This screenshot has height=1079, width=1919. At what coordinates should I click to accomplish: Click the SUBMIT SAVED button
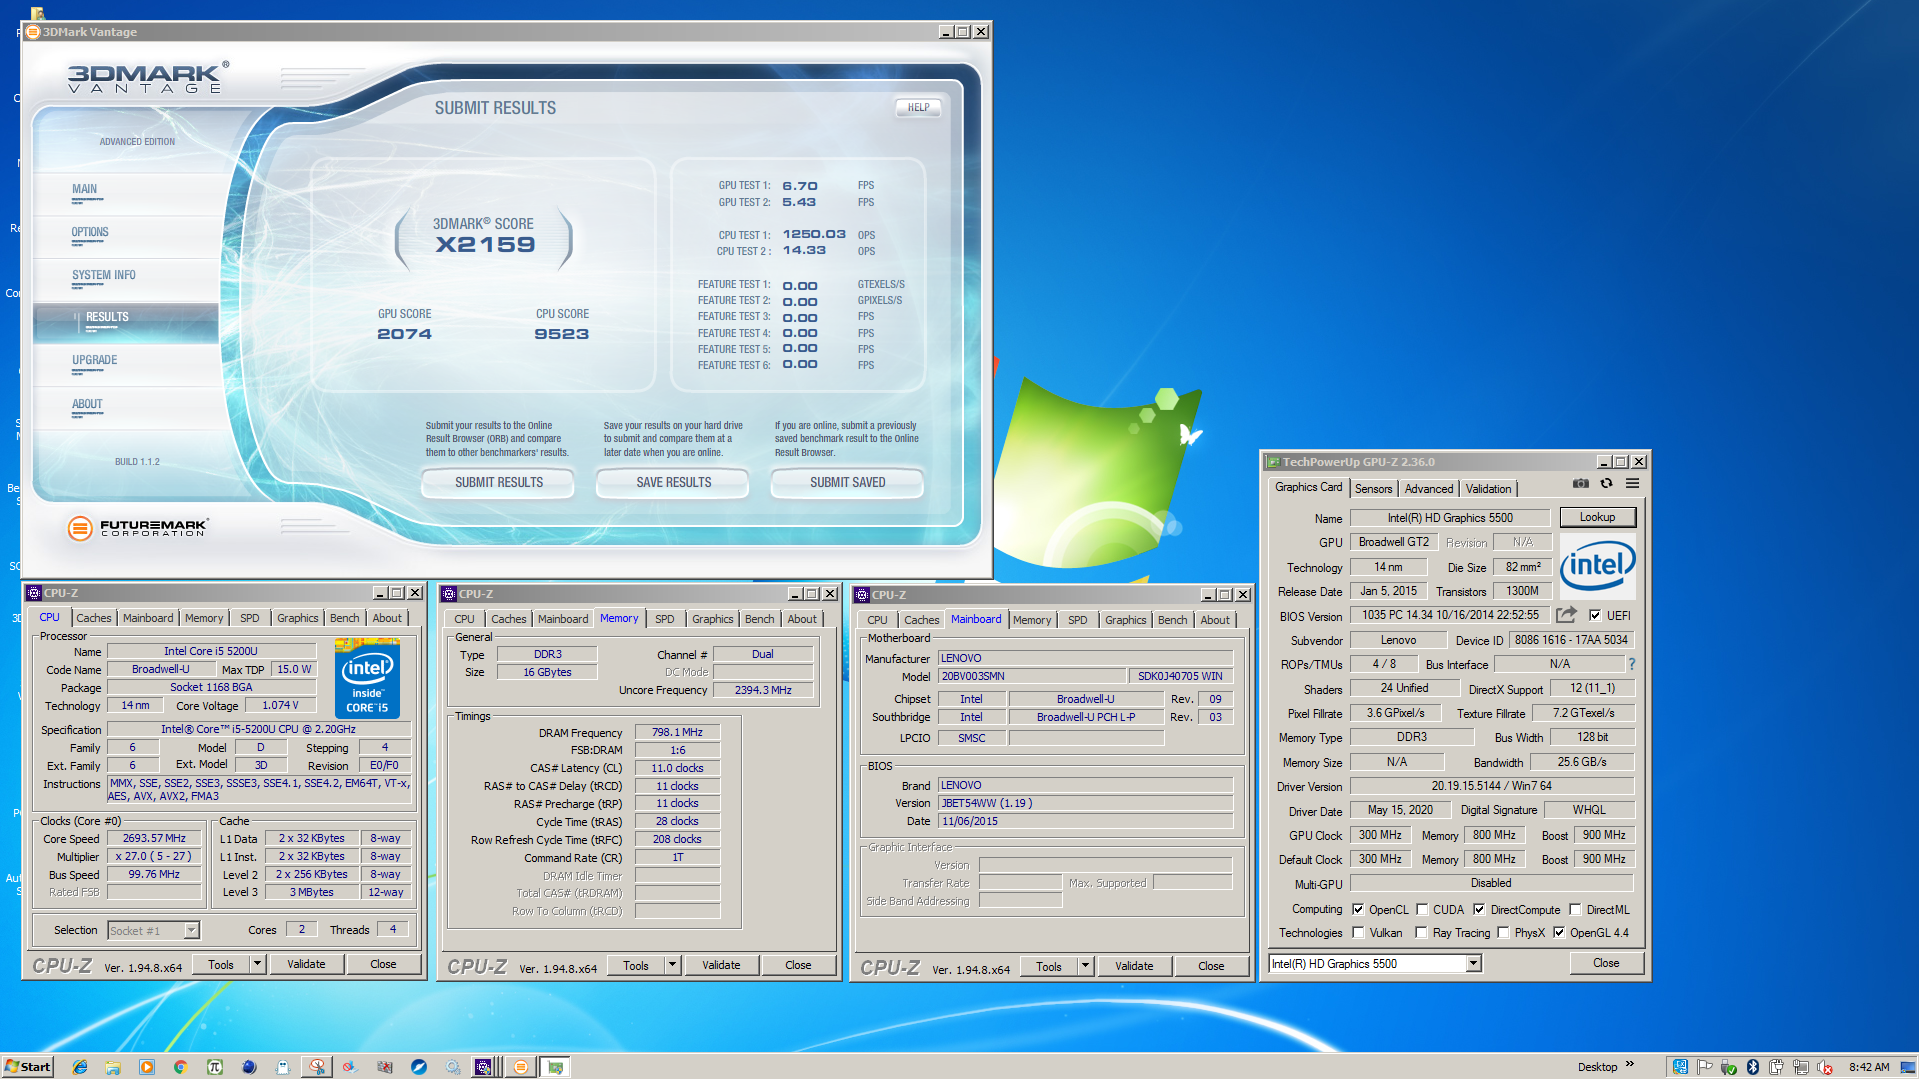click(x=847, y=483)
